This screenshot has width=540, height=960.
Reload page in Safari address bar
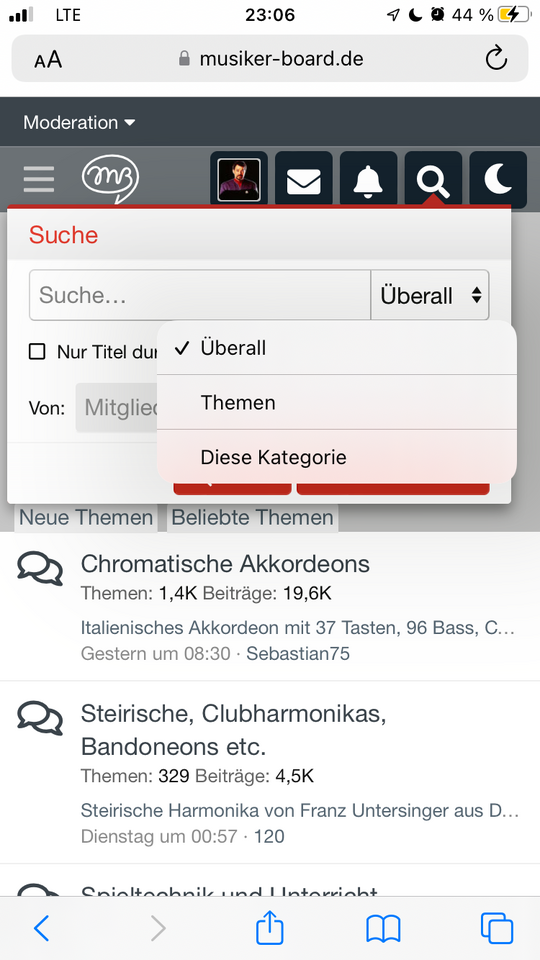coord(496,59)
